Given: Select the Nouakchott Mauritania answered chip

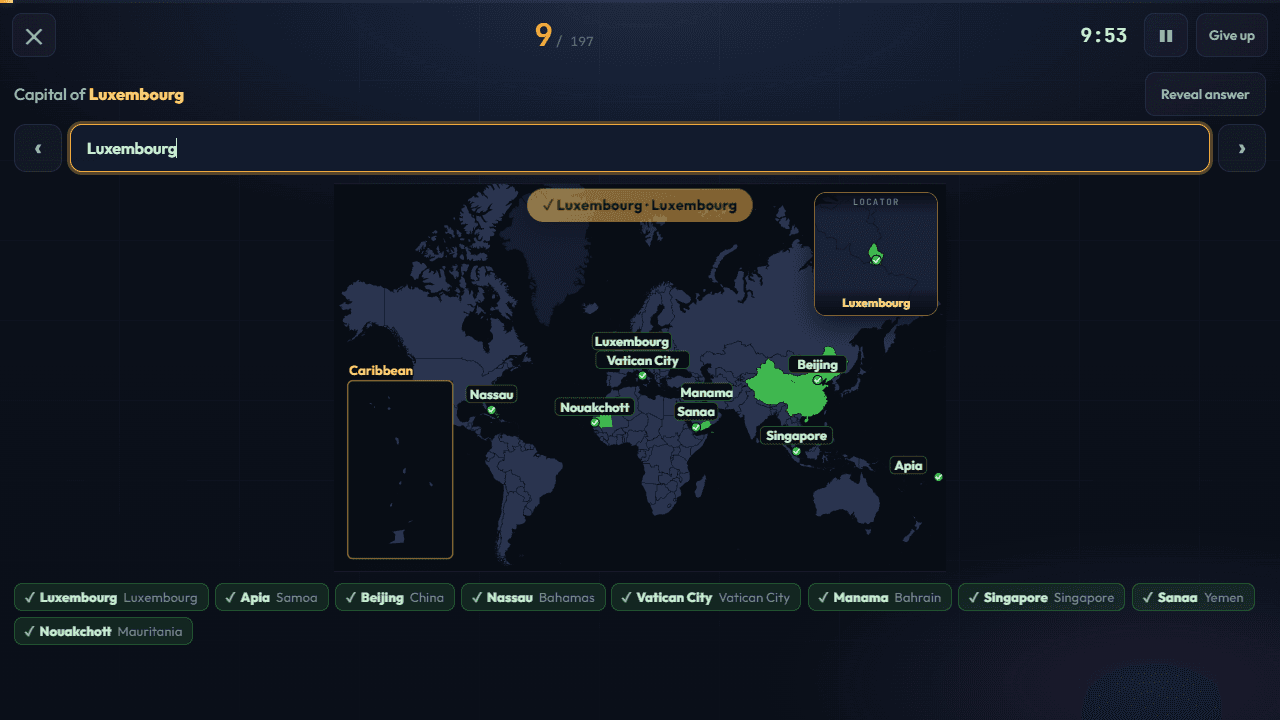Looking at the screenshot, I should 103,632.
